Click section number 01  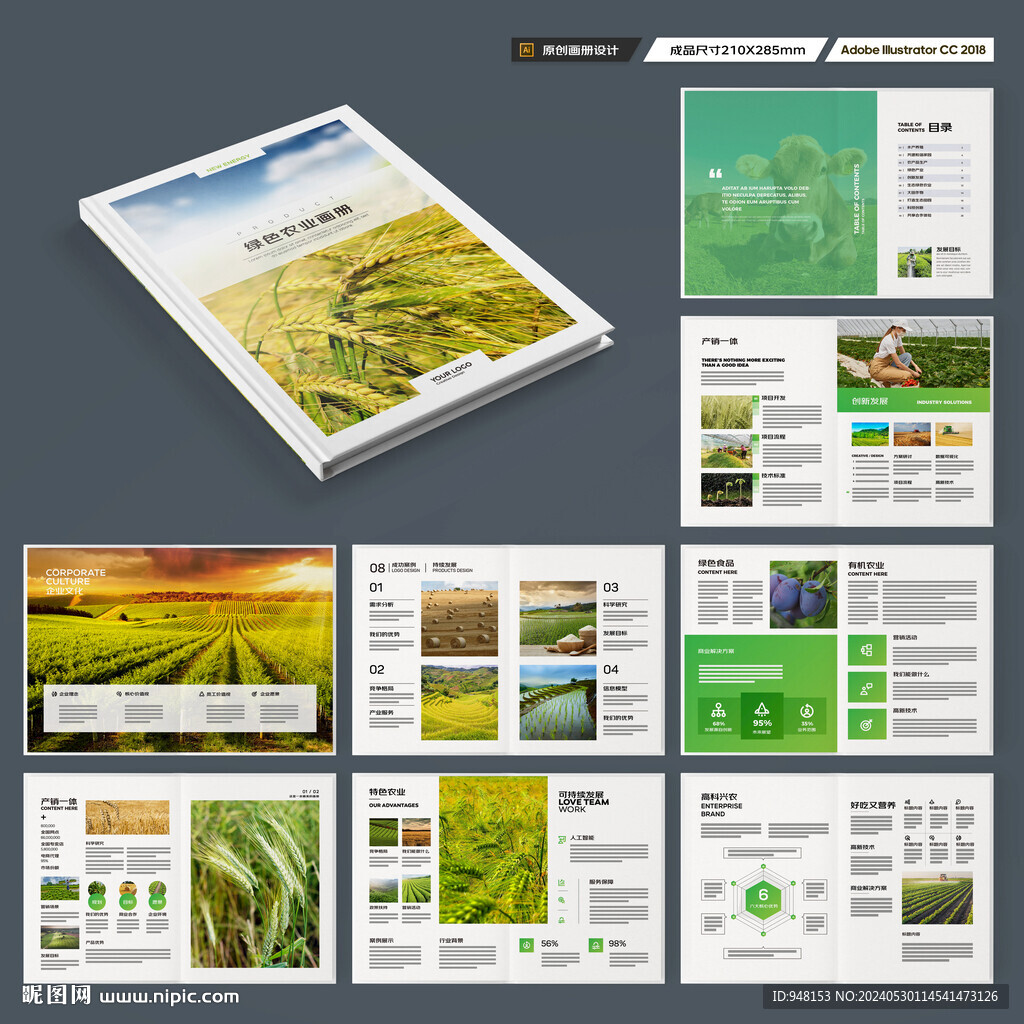[x=376, y=587]
